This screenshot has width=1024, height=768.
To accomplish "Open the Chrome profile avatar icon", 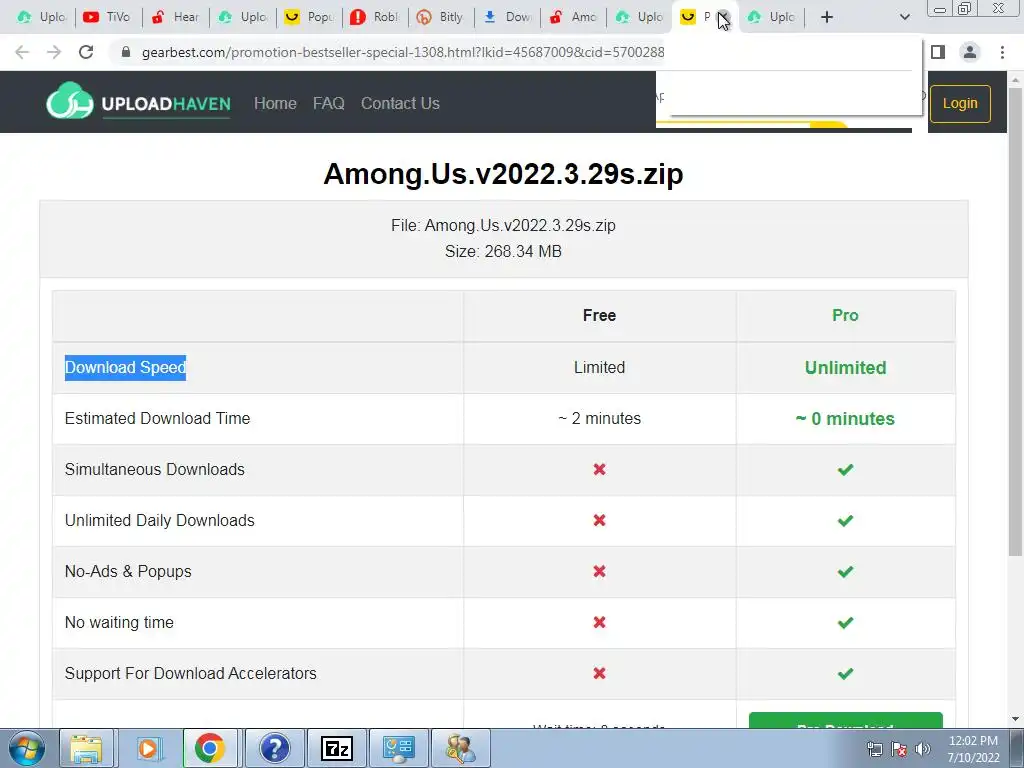I will pos(970,52).
